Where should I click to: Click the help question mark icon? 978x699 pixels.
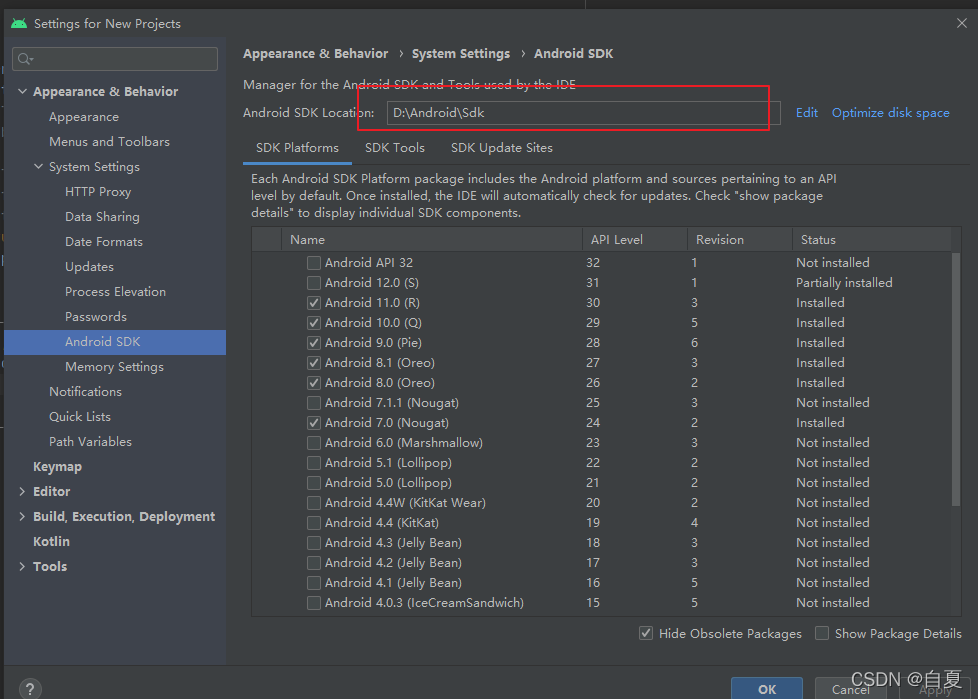[30, 689]
